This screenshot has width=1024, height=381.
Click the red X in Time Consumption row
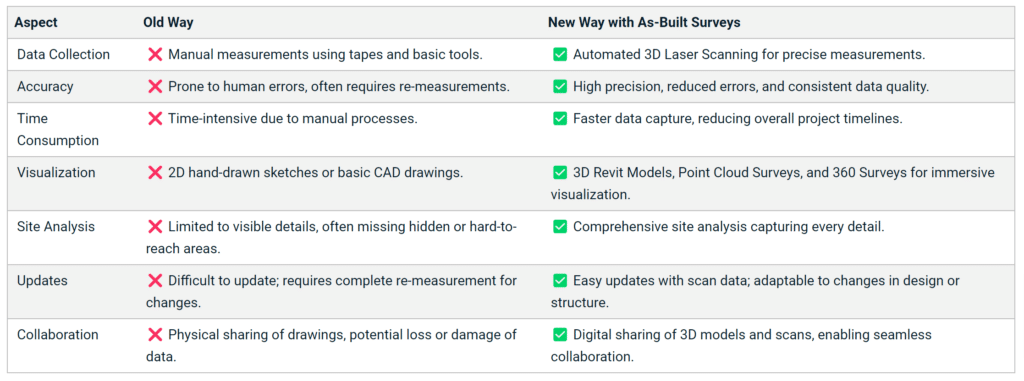pyautogui.click(x=155, y=118)
